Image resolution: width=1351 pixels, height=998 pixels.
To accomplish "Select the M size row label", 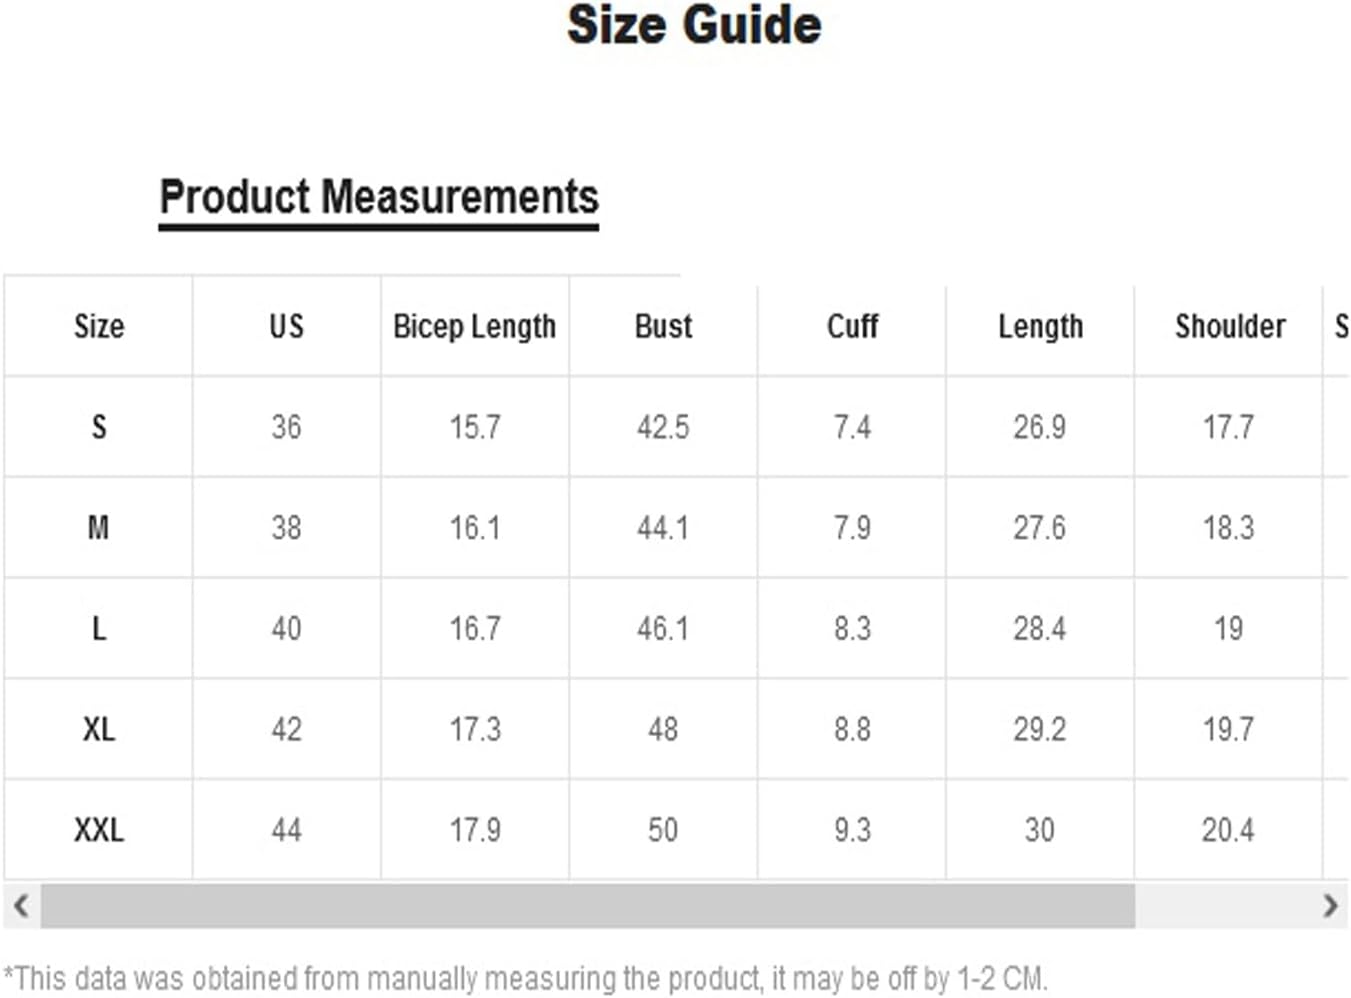I will [99, 527].
